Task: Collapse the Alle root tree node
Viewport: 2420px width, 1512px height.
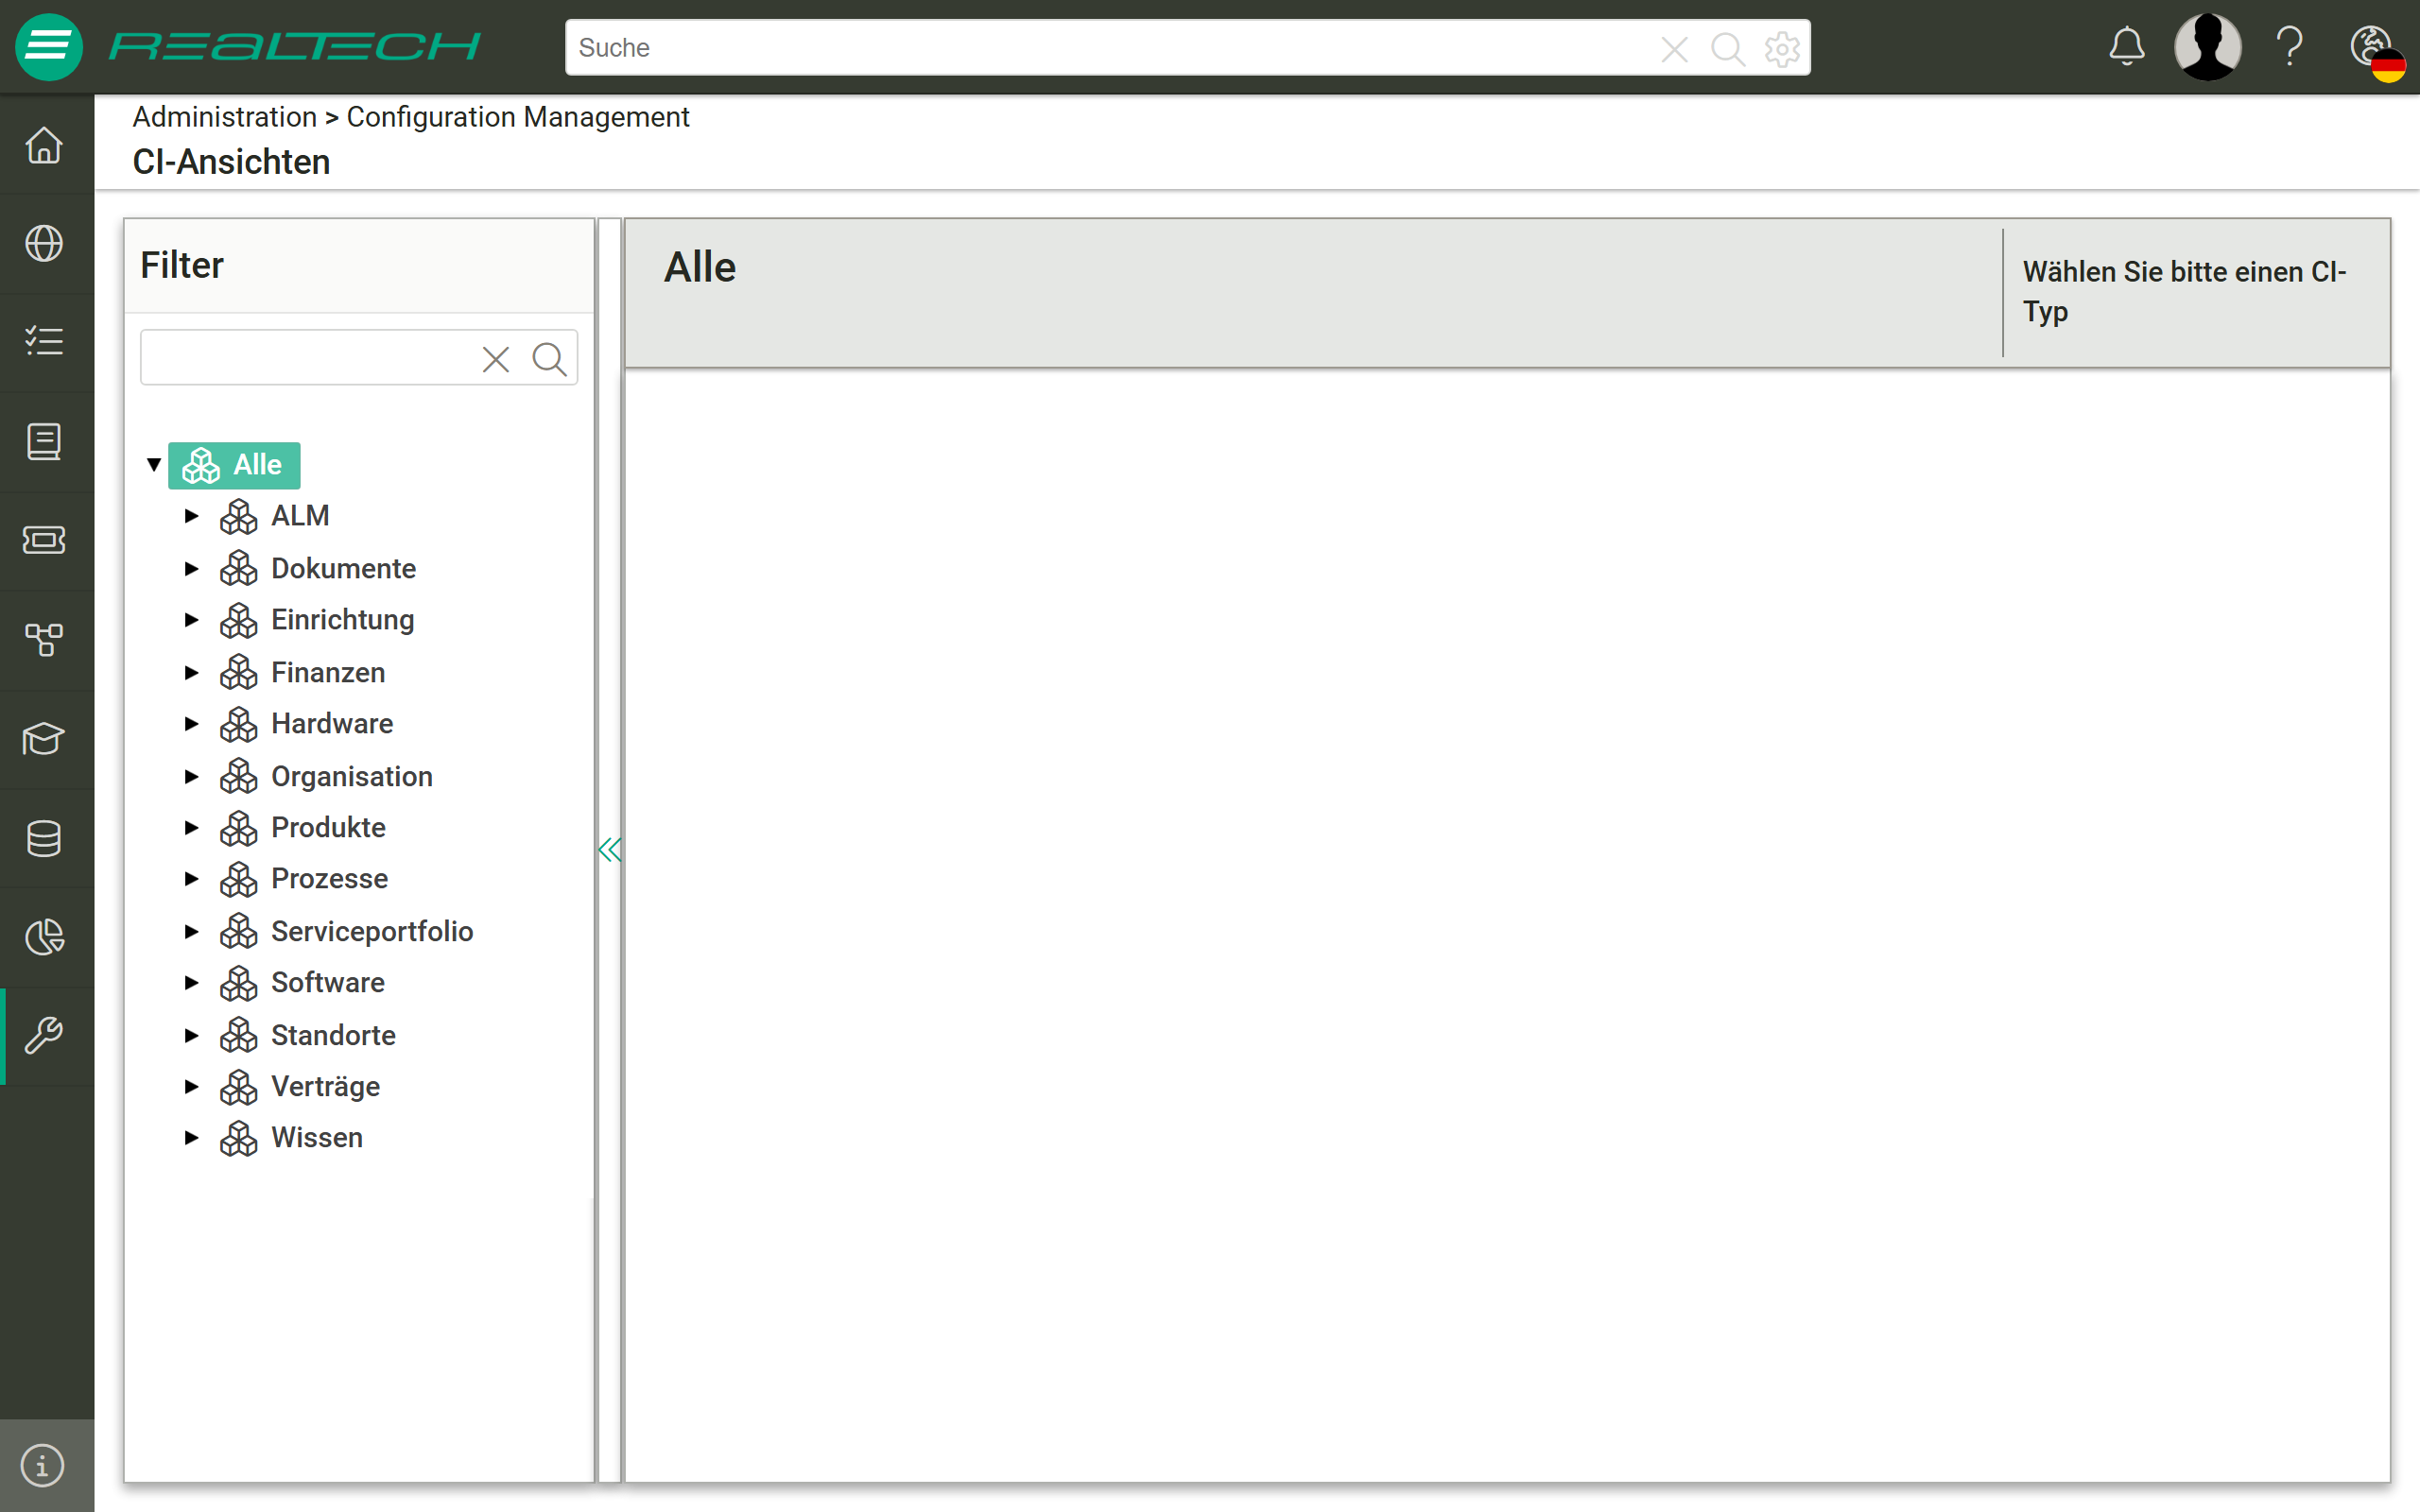Action: 154,464
